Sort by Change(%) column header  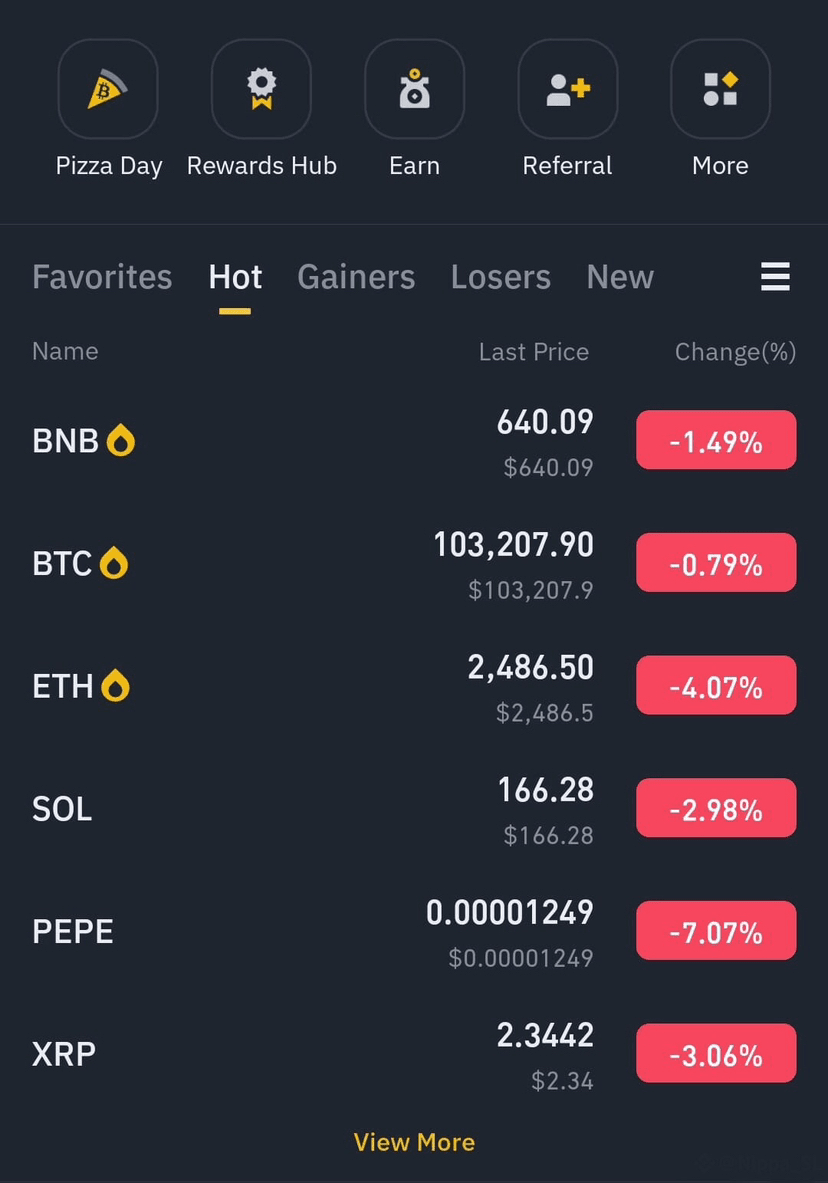click(x=735, y=352)
